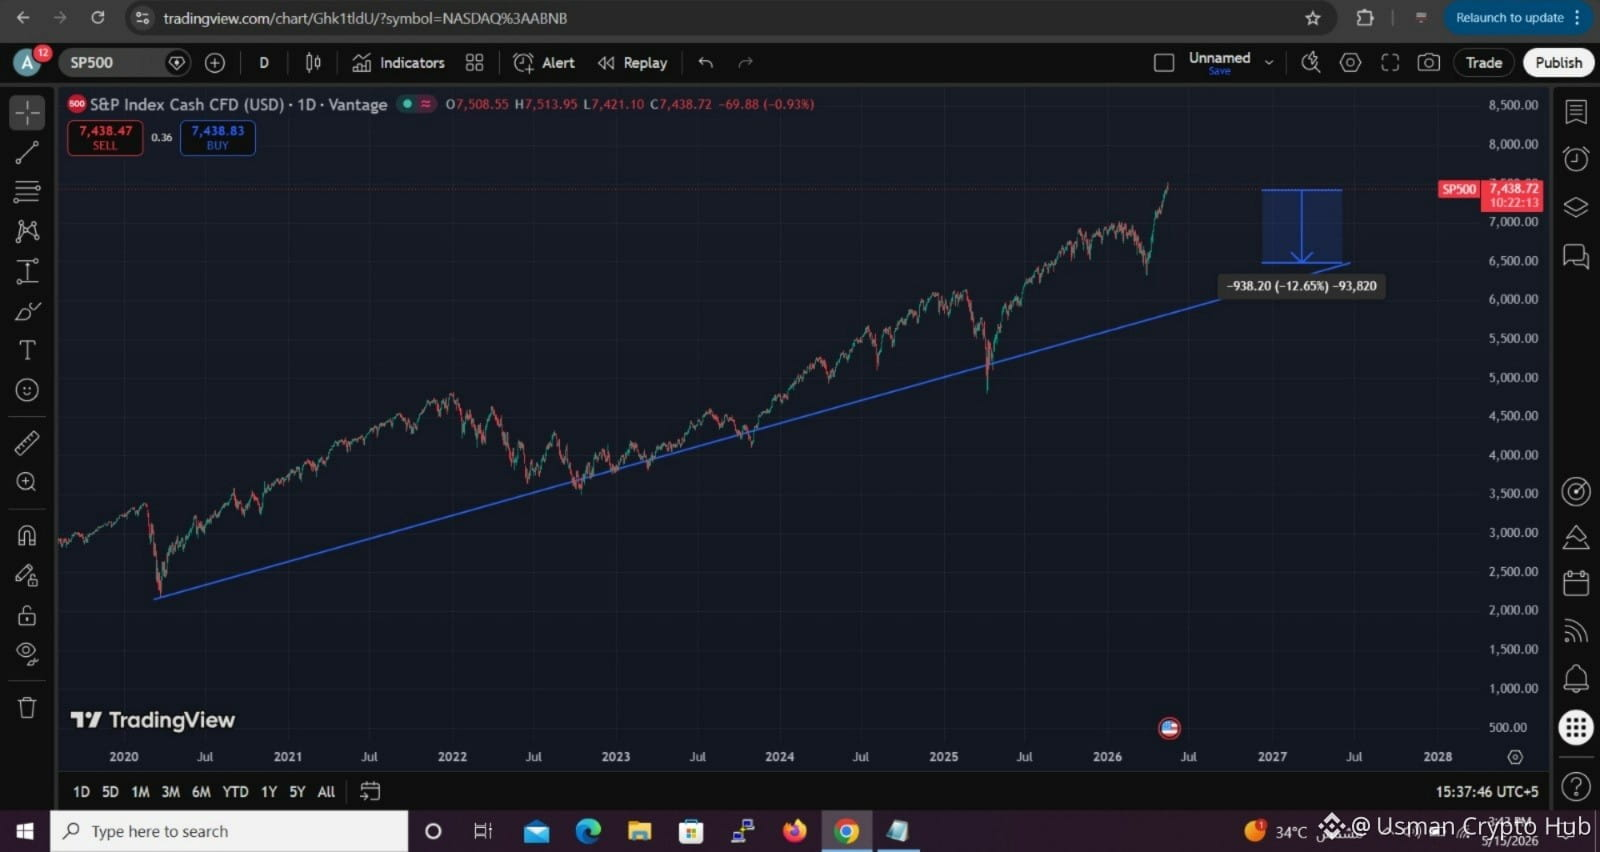Open price scale settings gear
The height and width of the screenshot is (852, 1600).
[1515, 757]
